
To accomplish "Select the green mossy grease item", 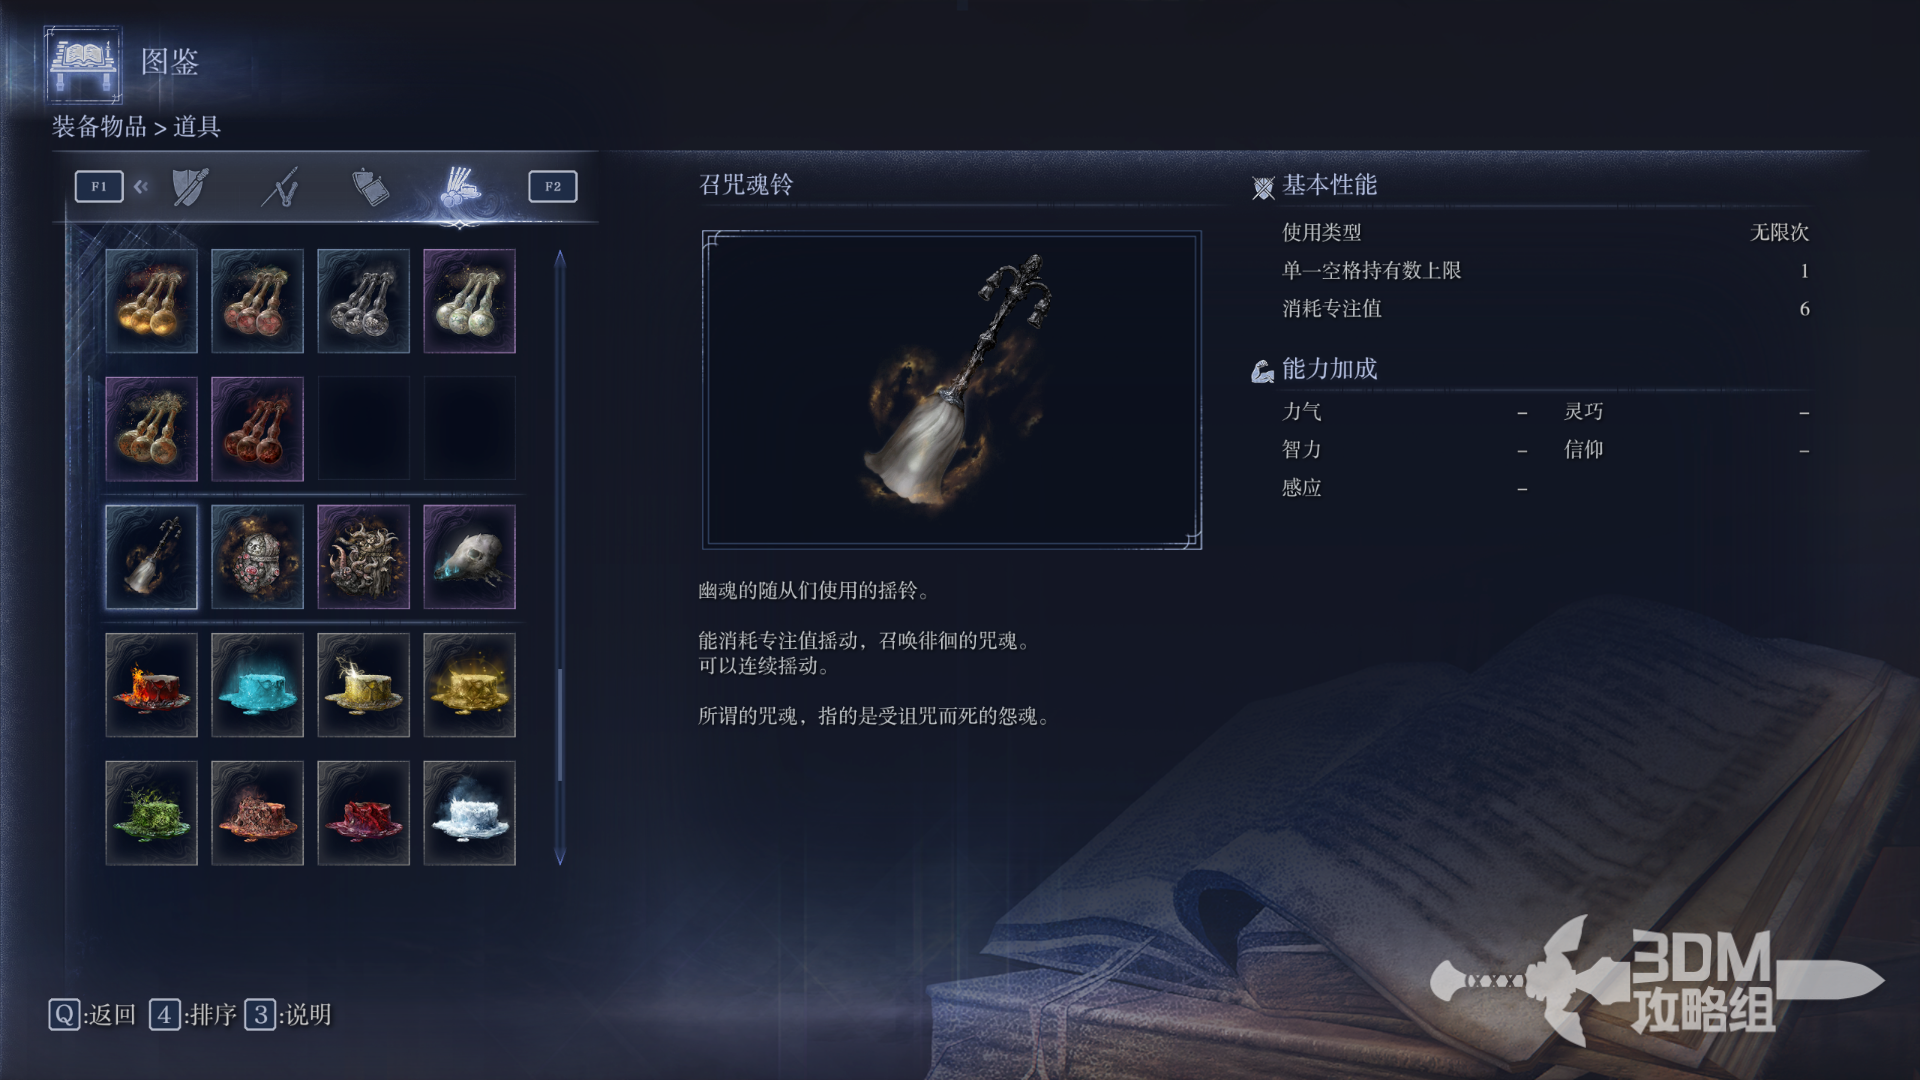I will click(151, 813).
